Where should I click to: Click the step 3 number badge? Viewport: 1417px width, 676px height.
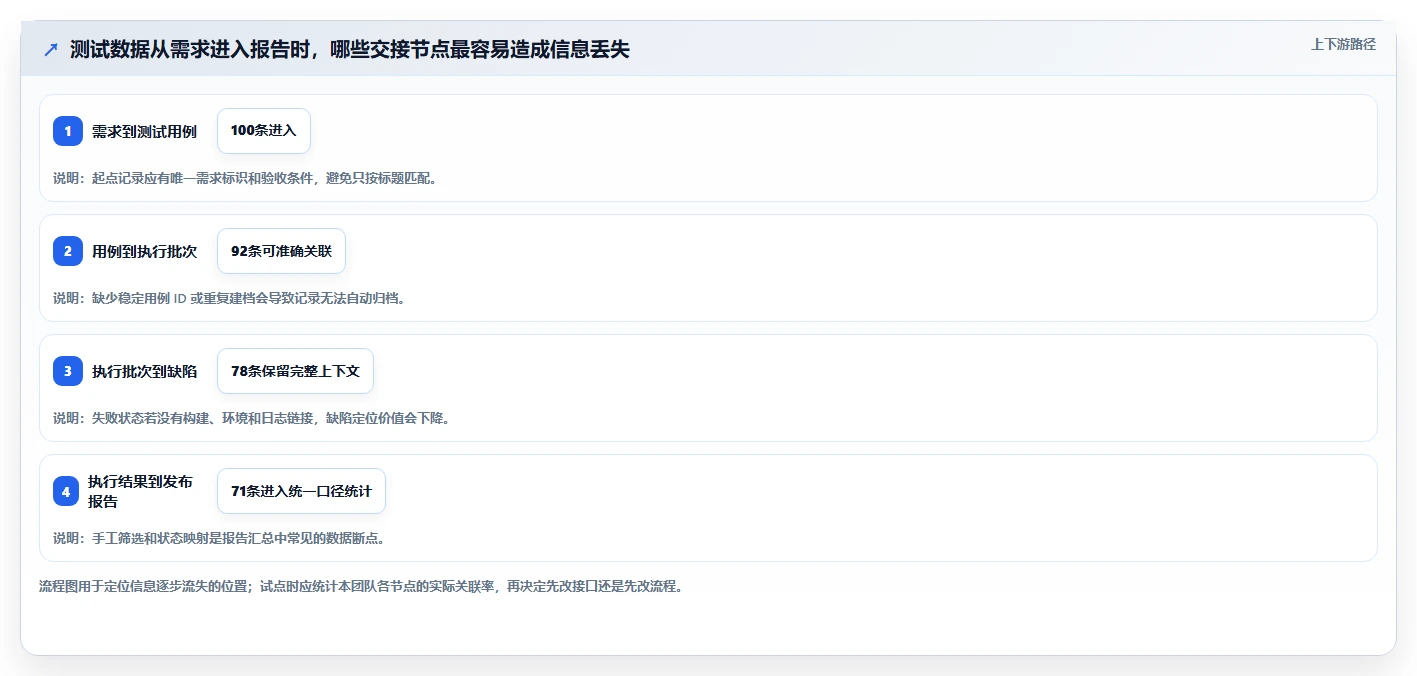(x=68, y=371)
